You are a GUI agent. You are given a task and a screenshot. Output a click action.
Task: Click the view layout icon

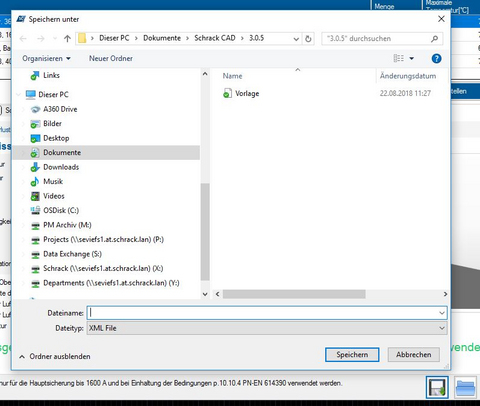pos(399,59)
